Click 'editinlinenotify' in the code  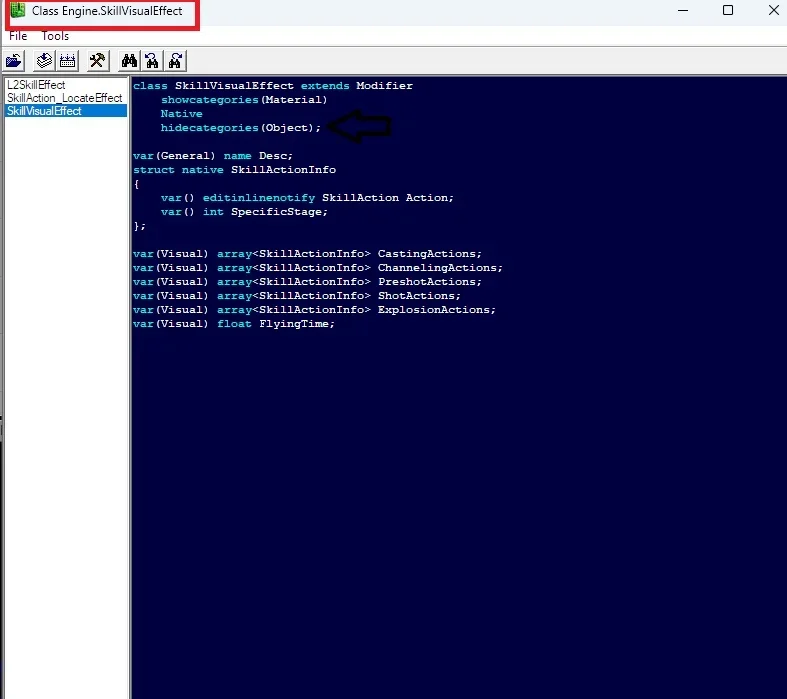(x=258, y=198)
